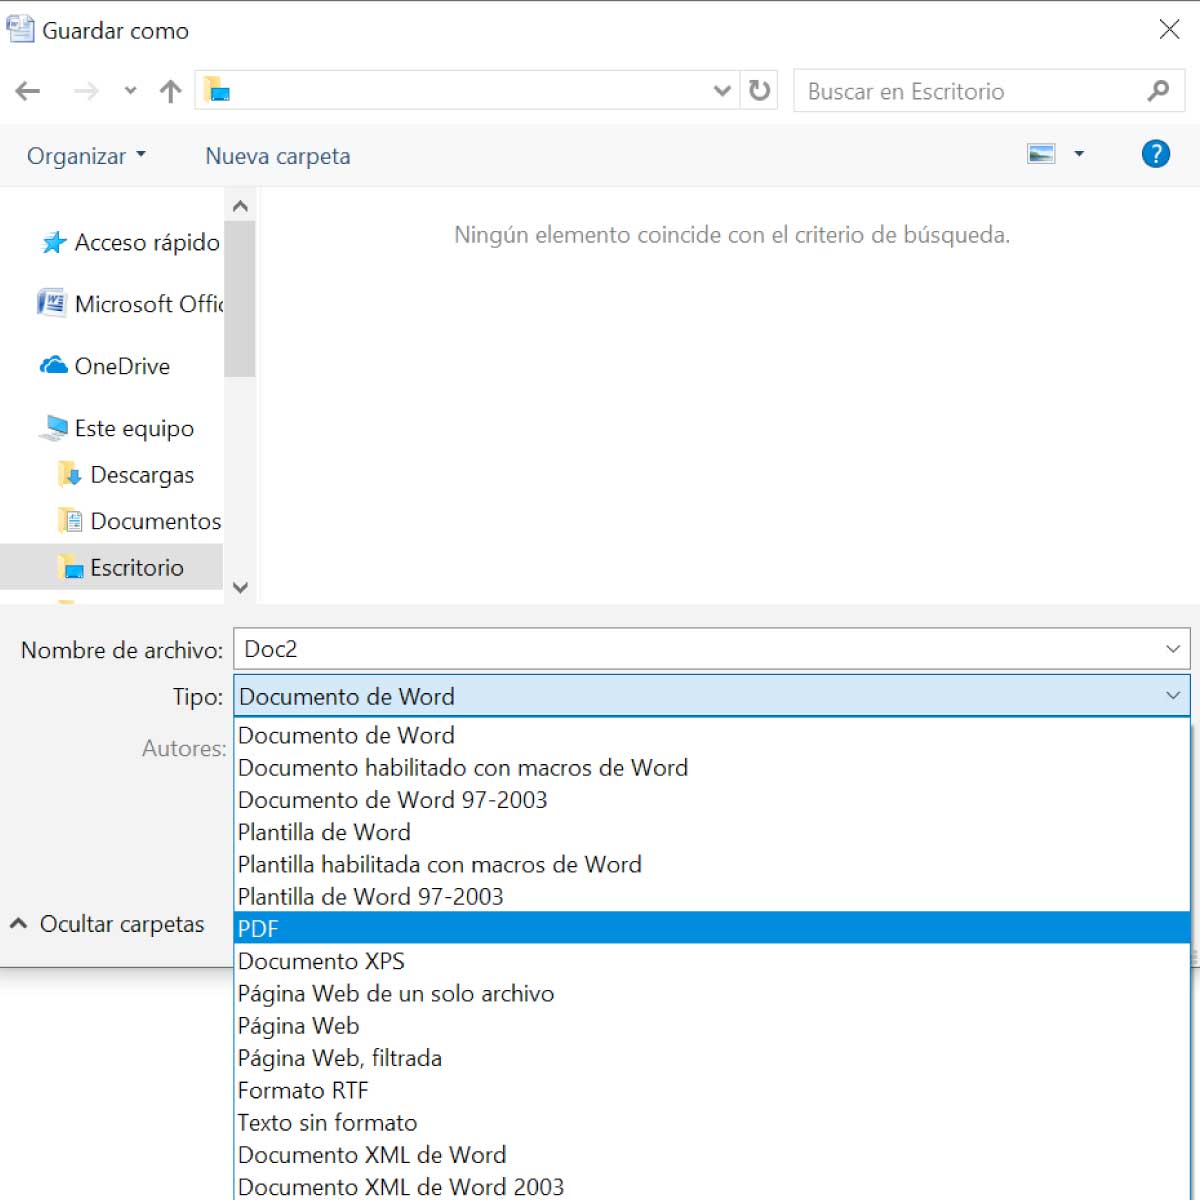Image resolution: width=1200 pixels, height=1200 pixels.
Task: Select Texto sin formato type
Action: click(712, 1122)
